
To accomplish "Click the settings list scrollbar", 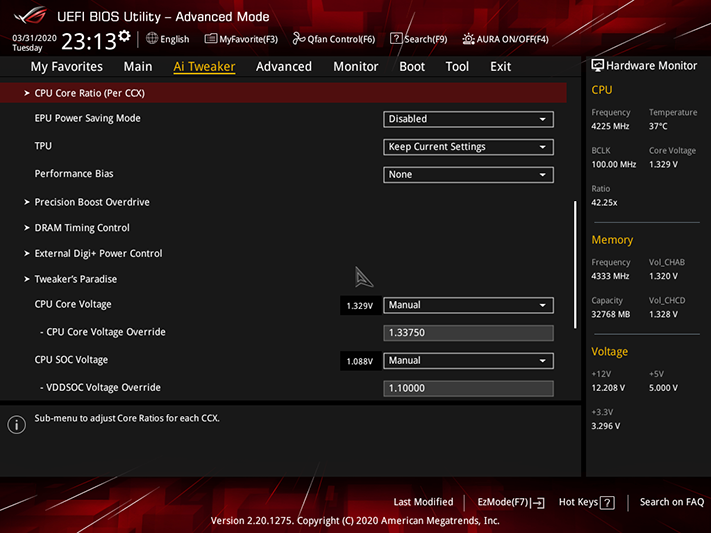I will coord(575,265).
